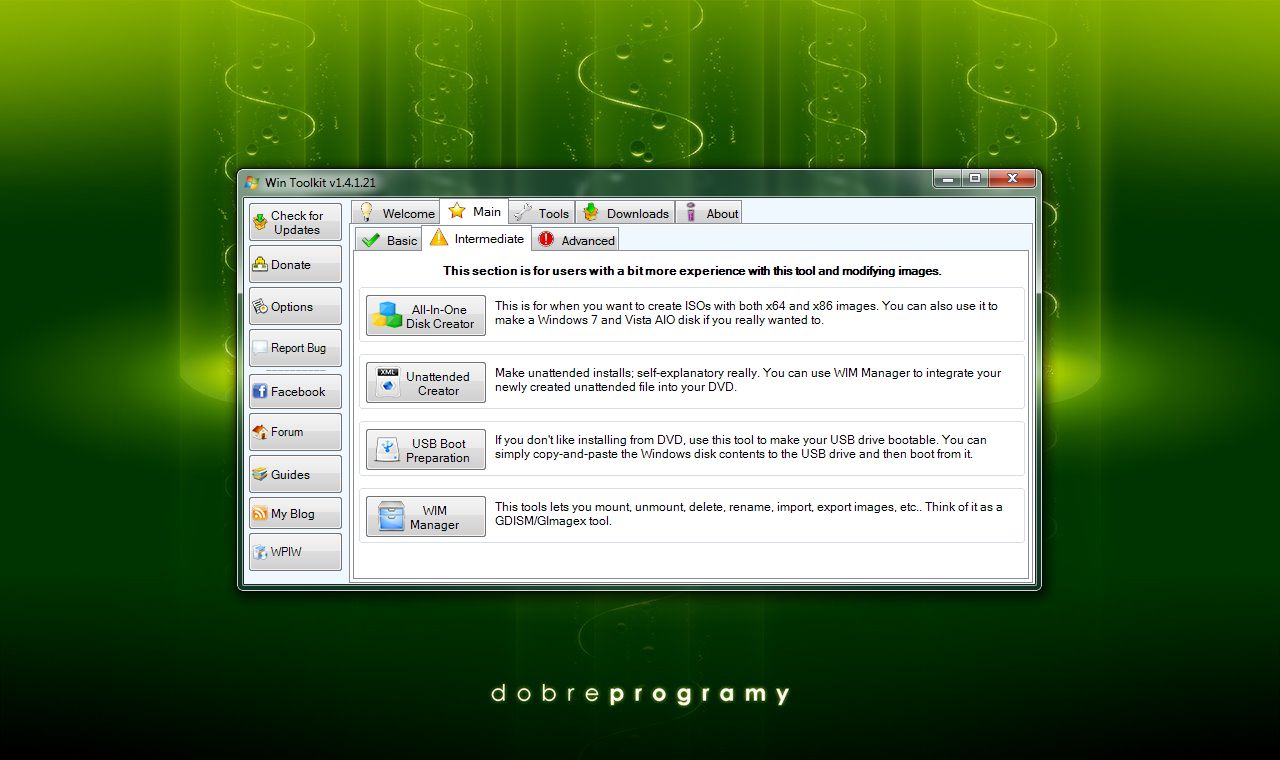Screen dimensions: 1280x760
Task: Launch the Unattended Creator tool
Action: [426, 382]
